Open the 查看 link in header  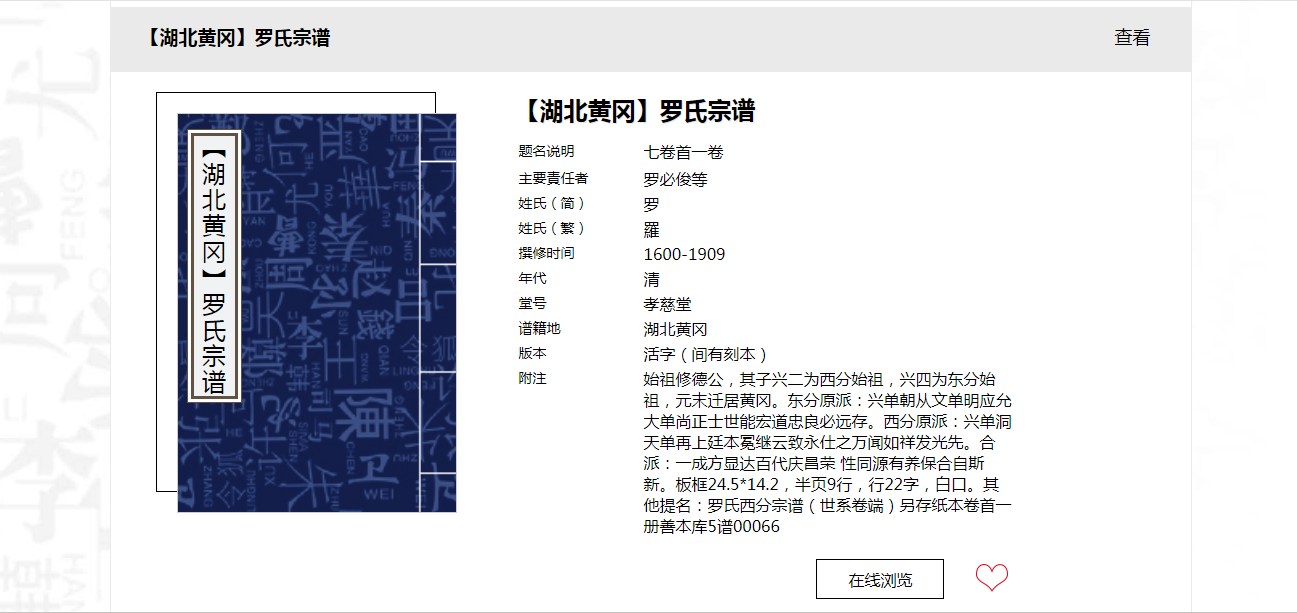[1132, 38]
